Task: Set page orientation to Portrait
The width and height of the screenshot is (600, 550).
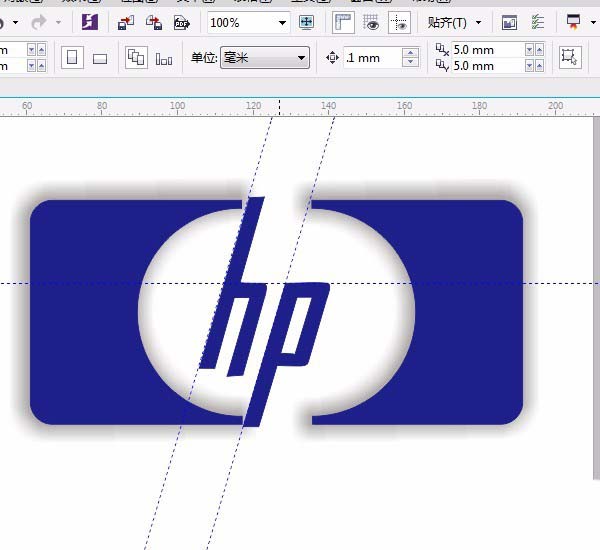Action: (72, 57)
